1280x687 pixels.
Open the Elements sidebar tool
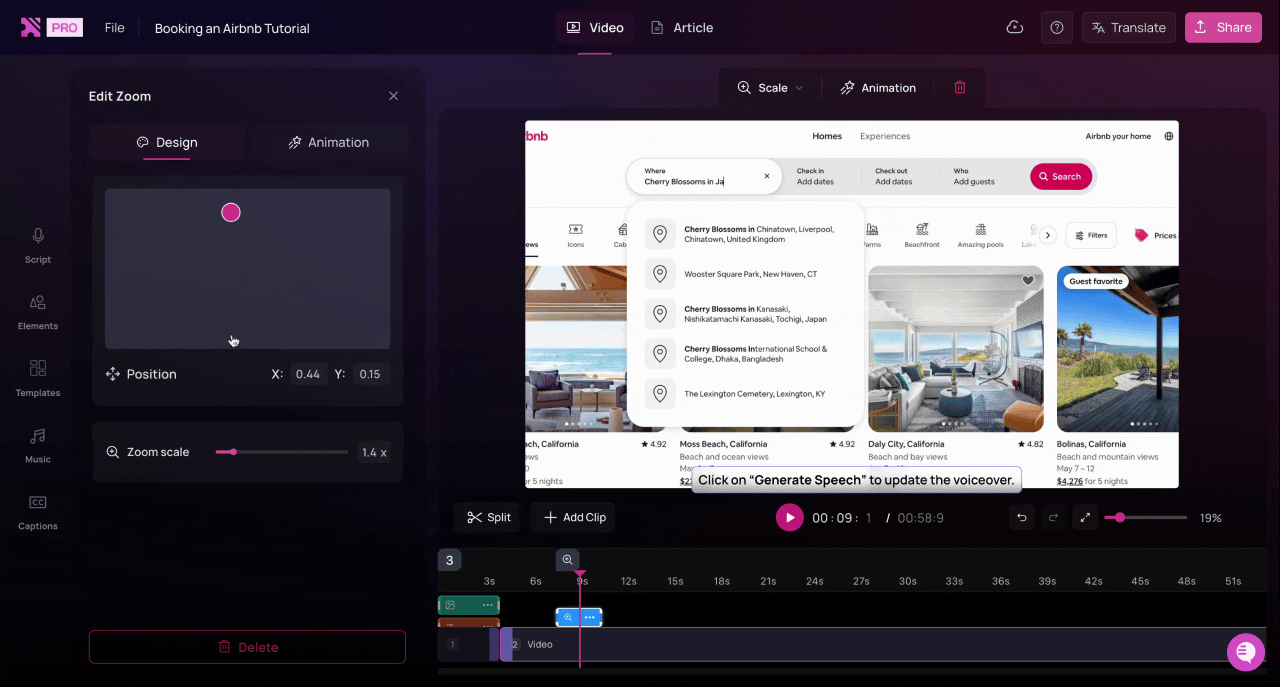38,312
